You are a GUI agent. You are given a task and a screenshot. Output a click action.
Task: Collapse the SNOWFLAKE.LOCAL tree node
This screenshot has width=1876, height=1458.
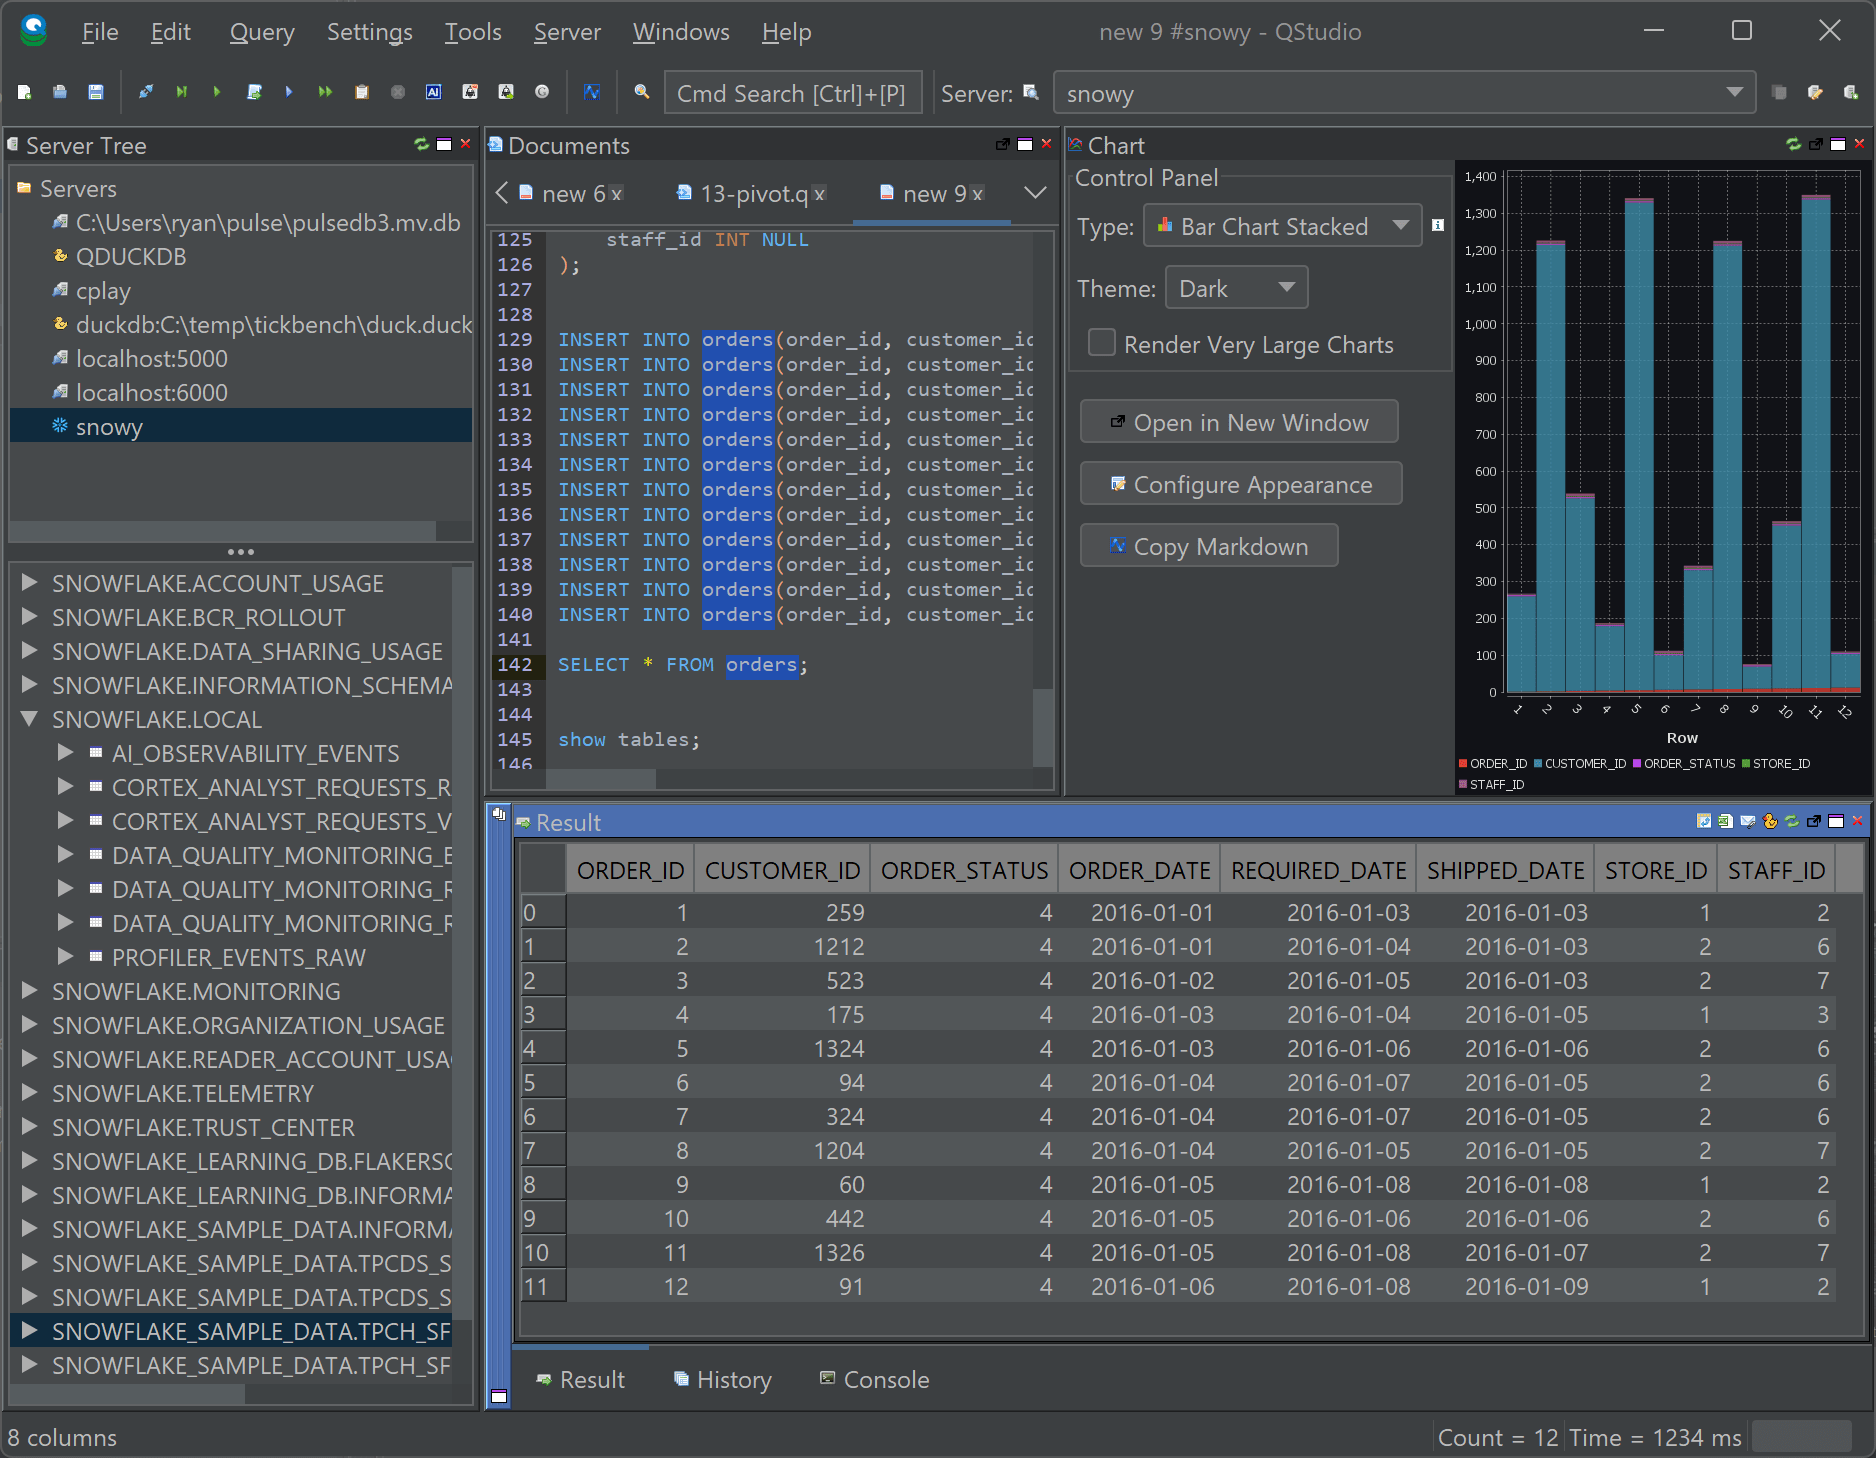pyautogui.click(x=29, y=719)
